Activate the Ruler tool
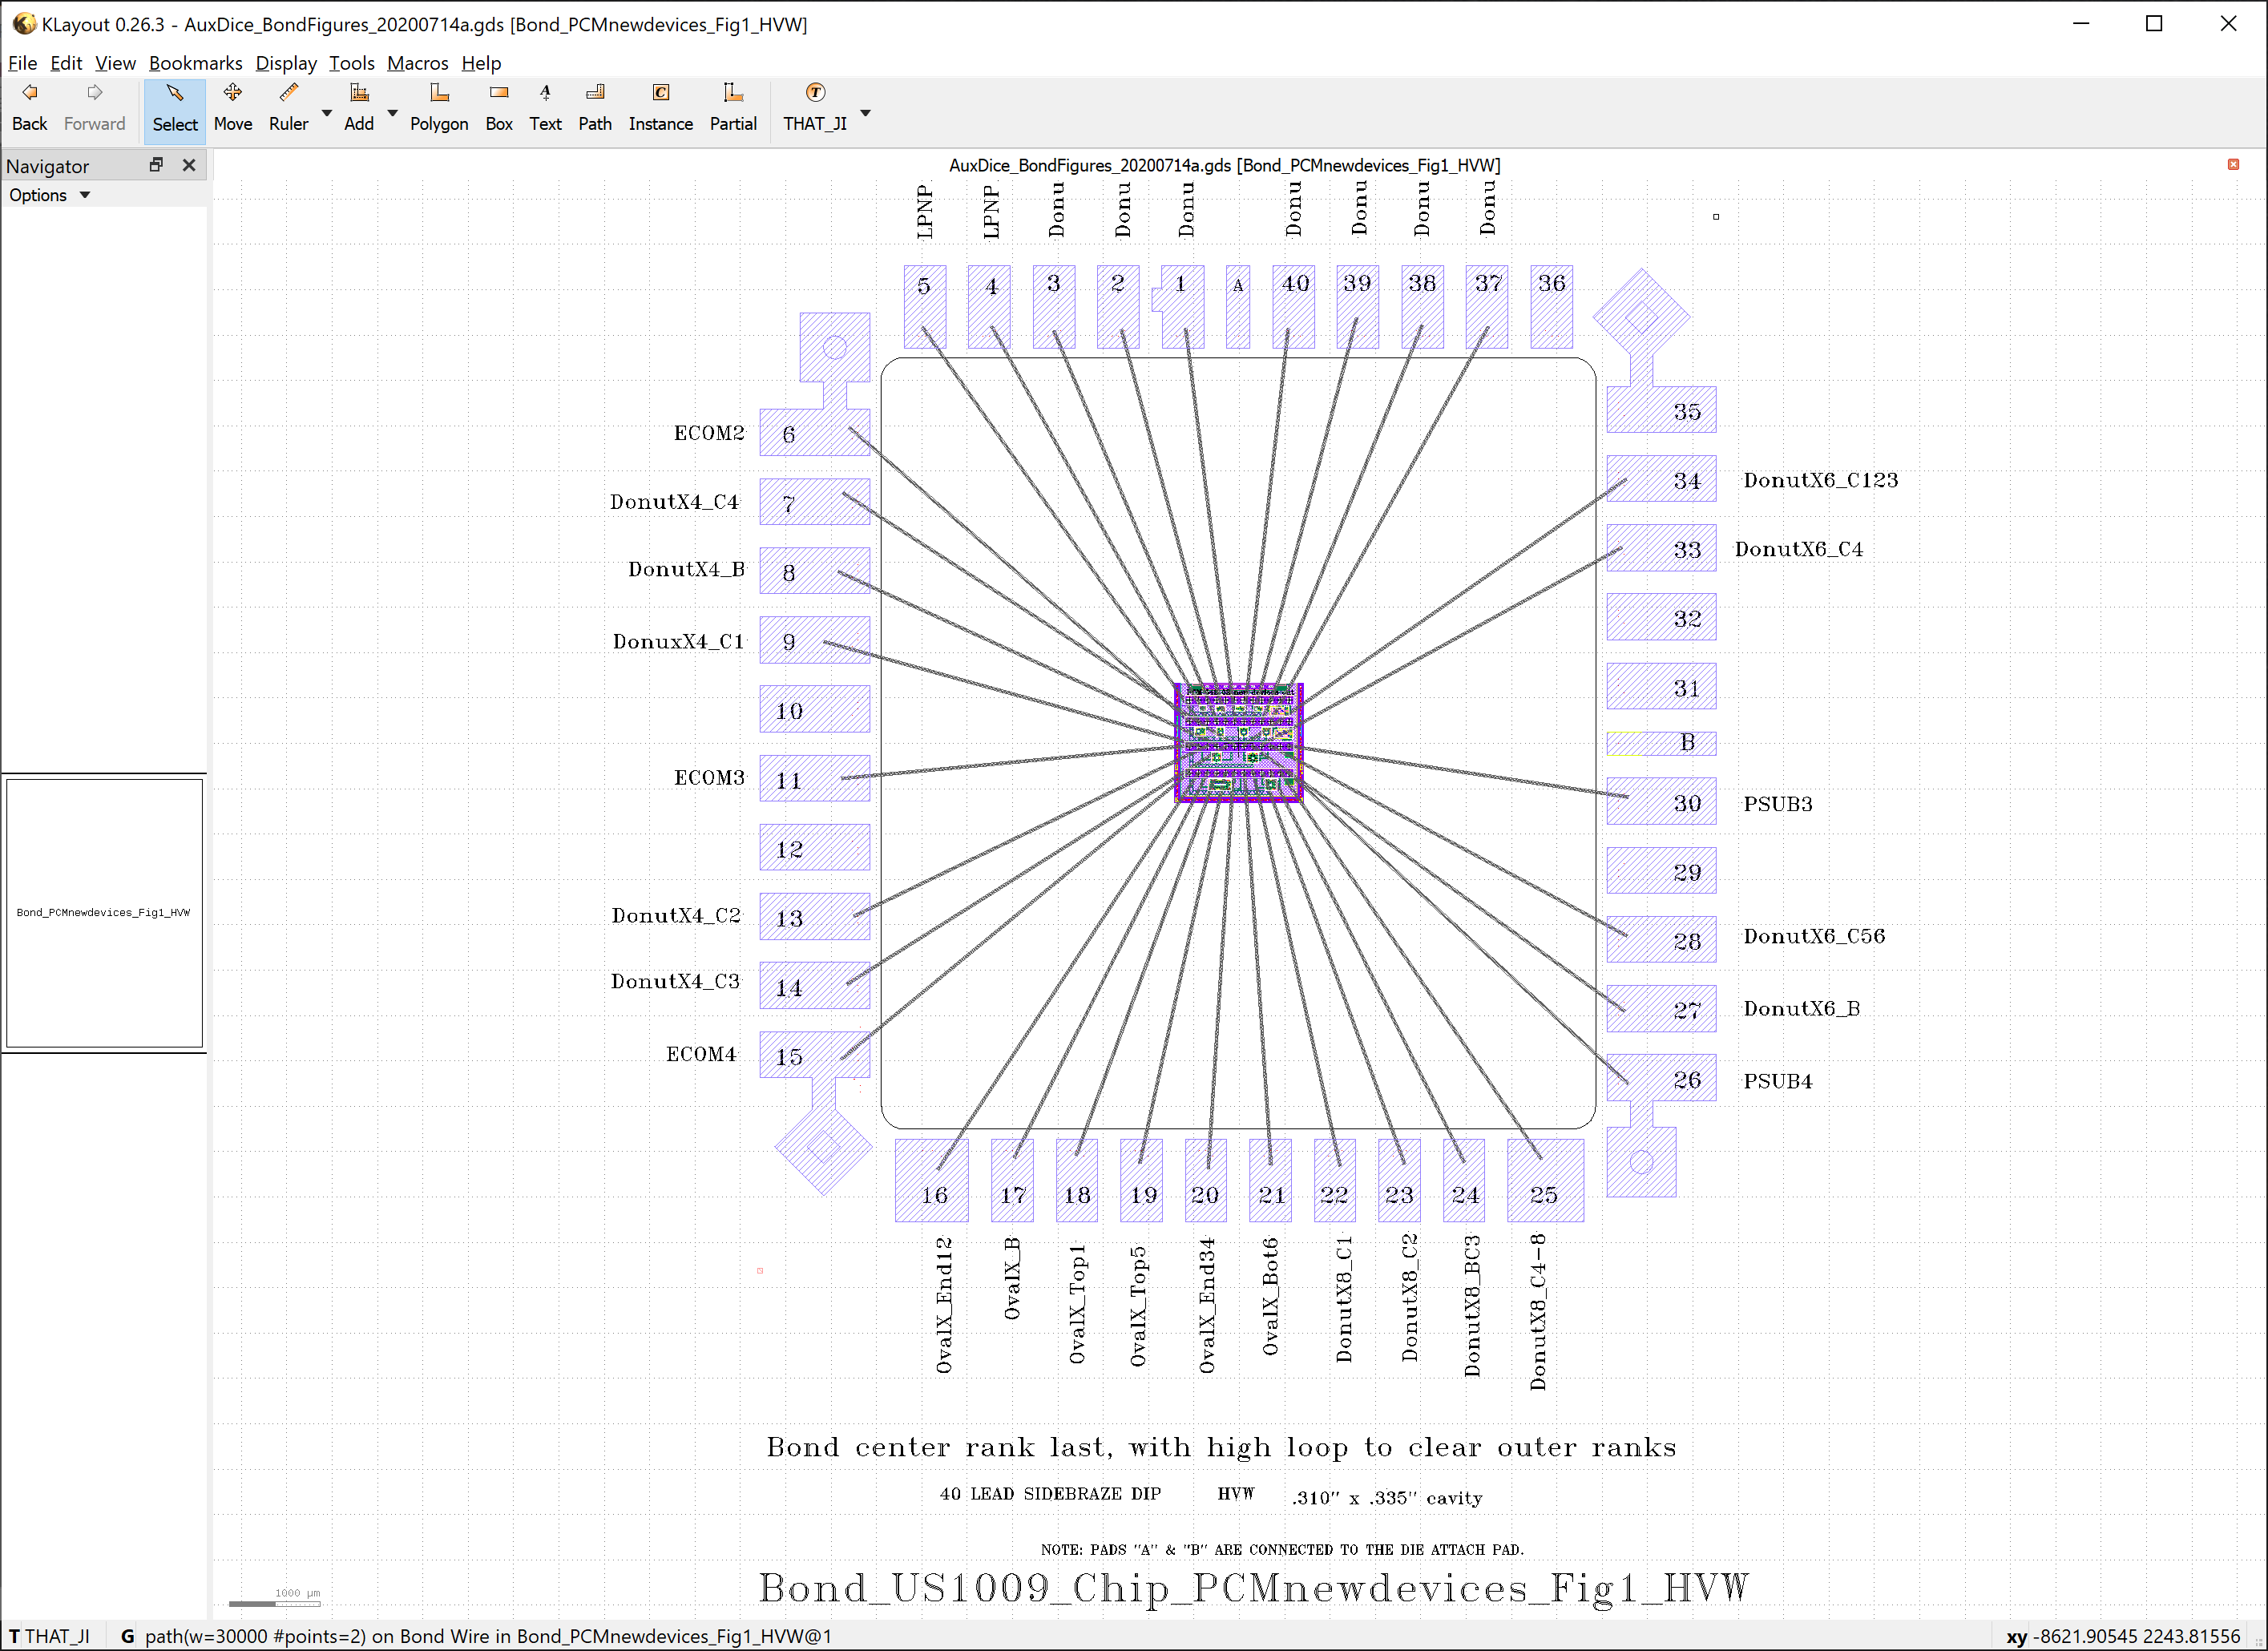The height and width of the screenshot is (1651, 2268). pyautogui.click(x=288, y=107)
